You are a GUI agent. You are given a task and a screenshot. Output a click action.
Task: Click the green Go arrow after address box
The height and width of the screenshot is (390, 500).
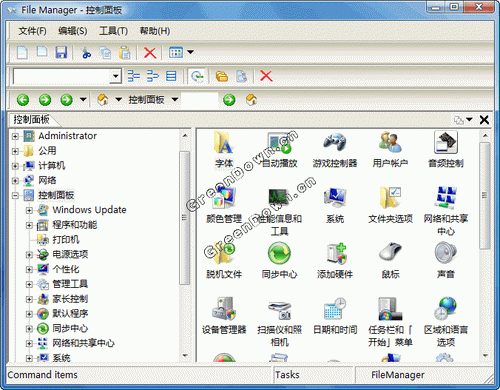click(229, 100)
